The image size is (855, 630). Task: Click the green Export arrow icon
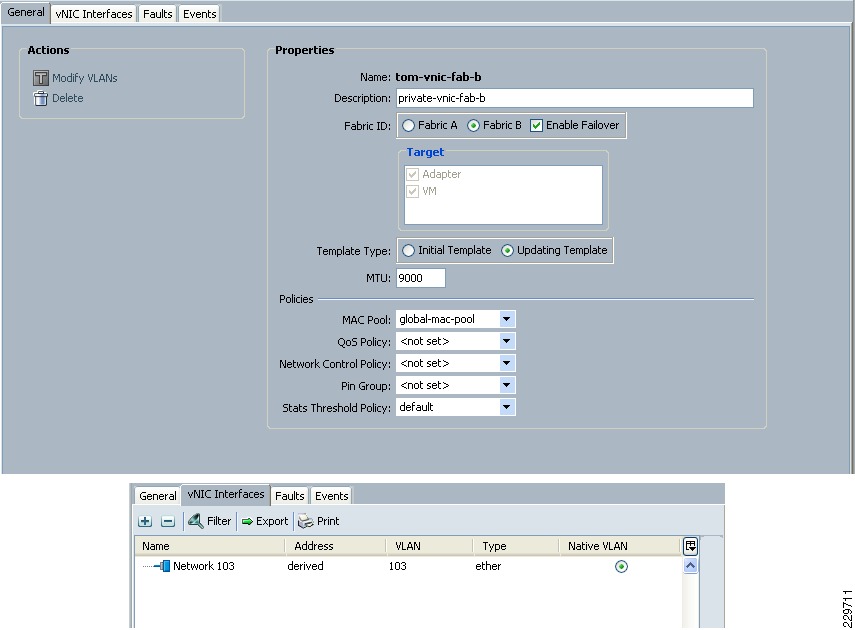[x=248, y=521]
